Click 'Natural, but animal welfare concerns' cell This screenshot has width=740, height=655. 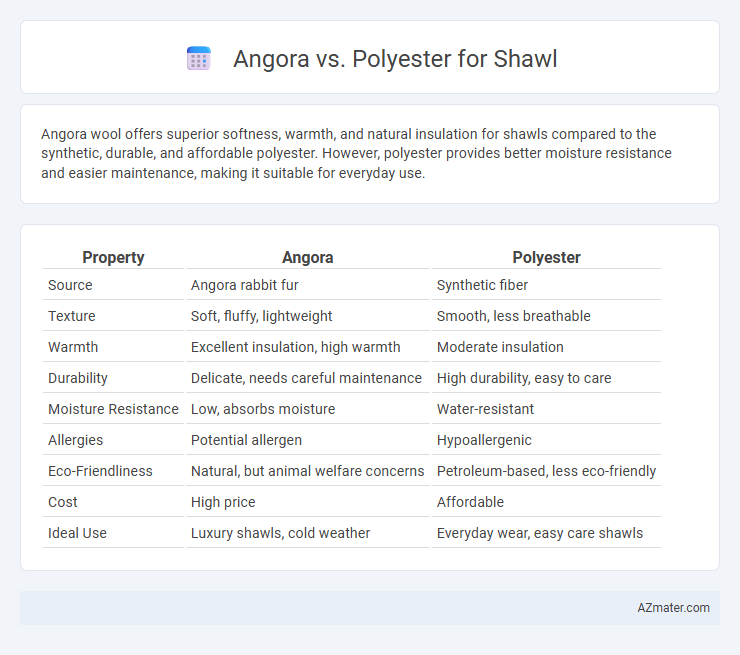pos(308,471)
